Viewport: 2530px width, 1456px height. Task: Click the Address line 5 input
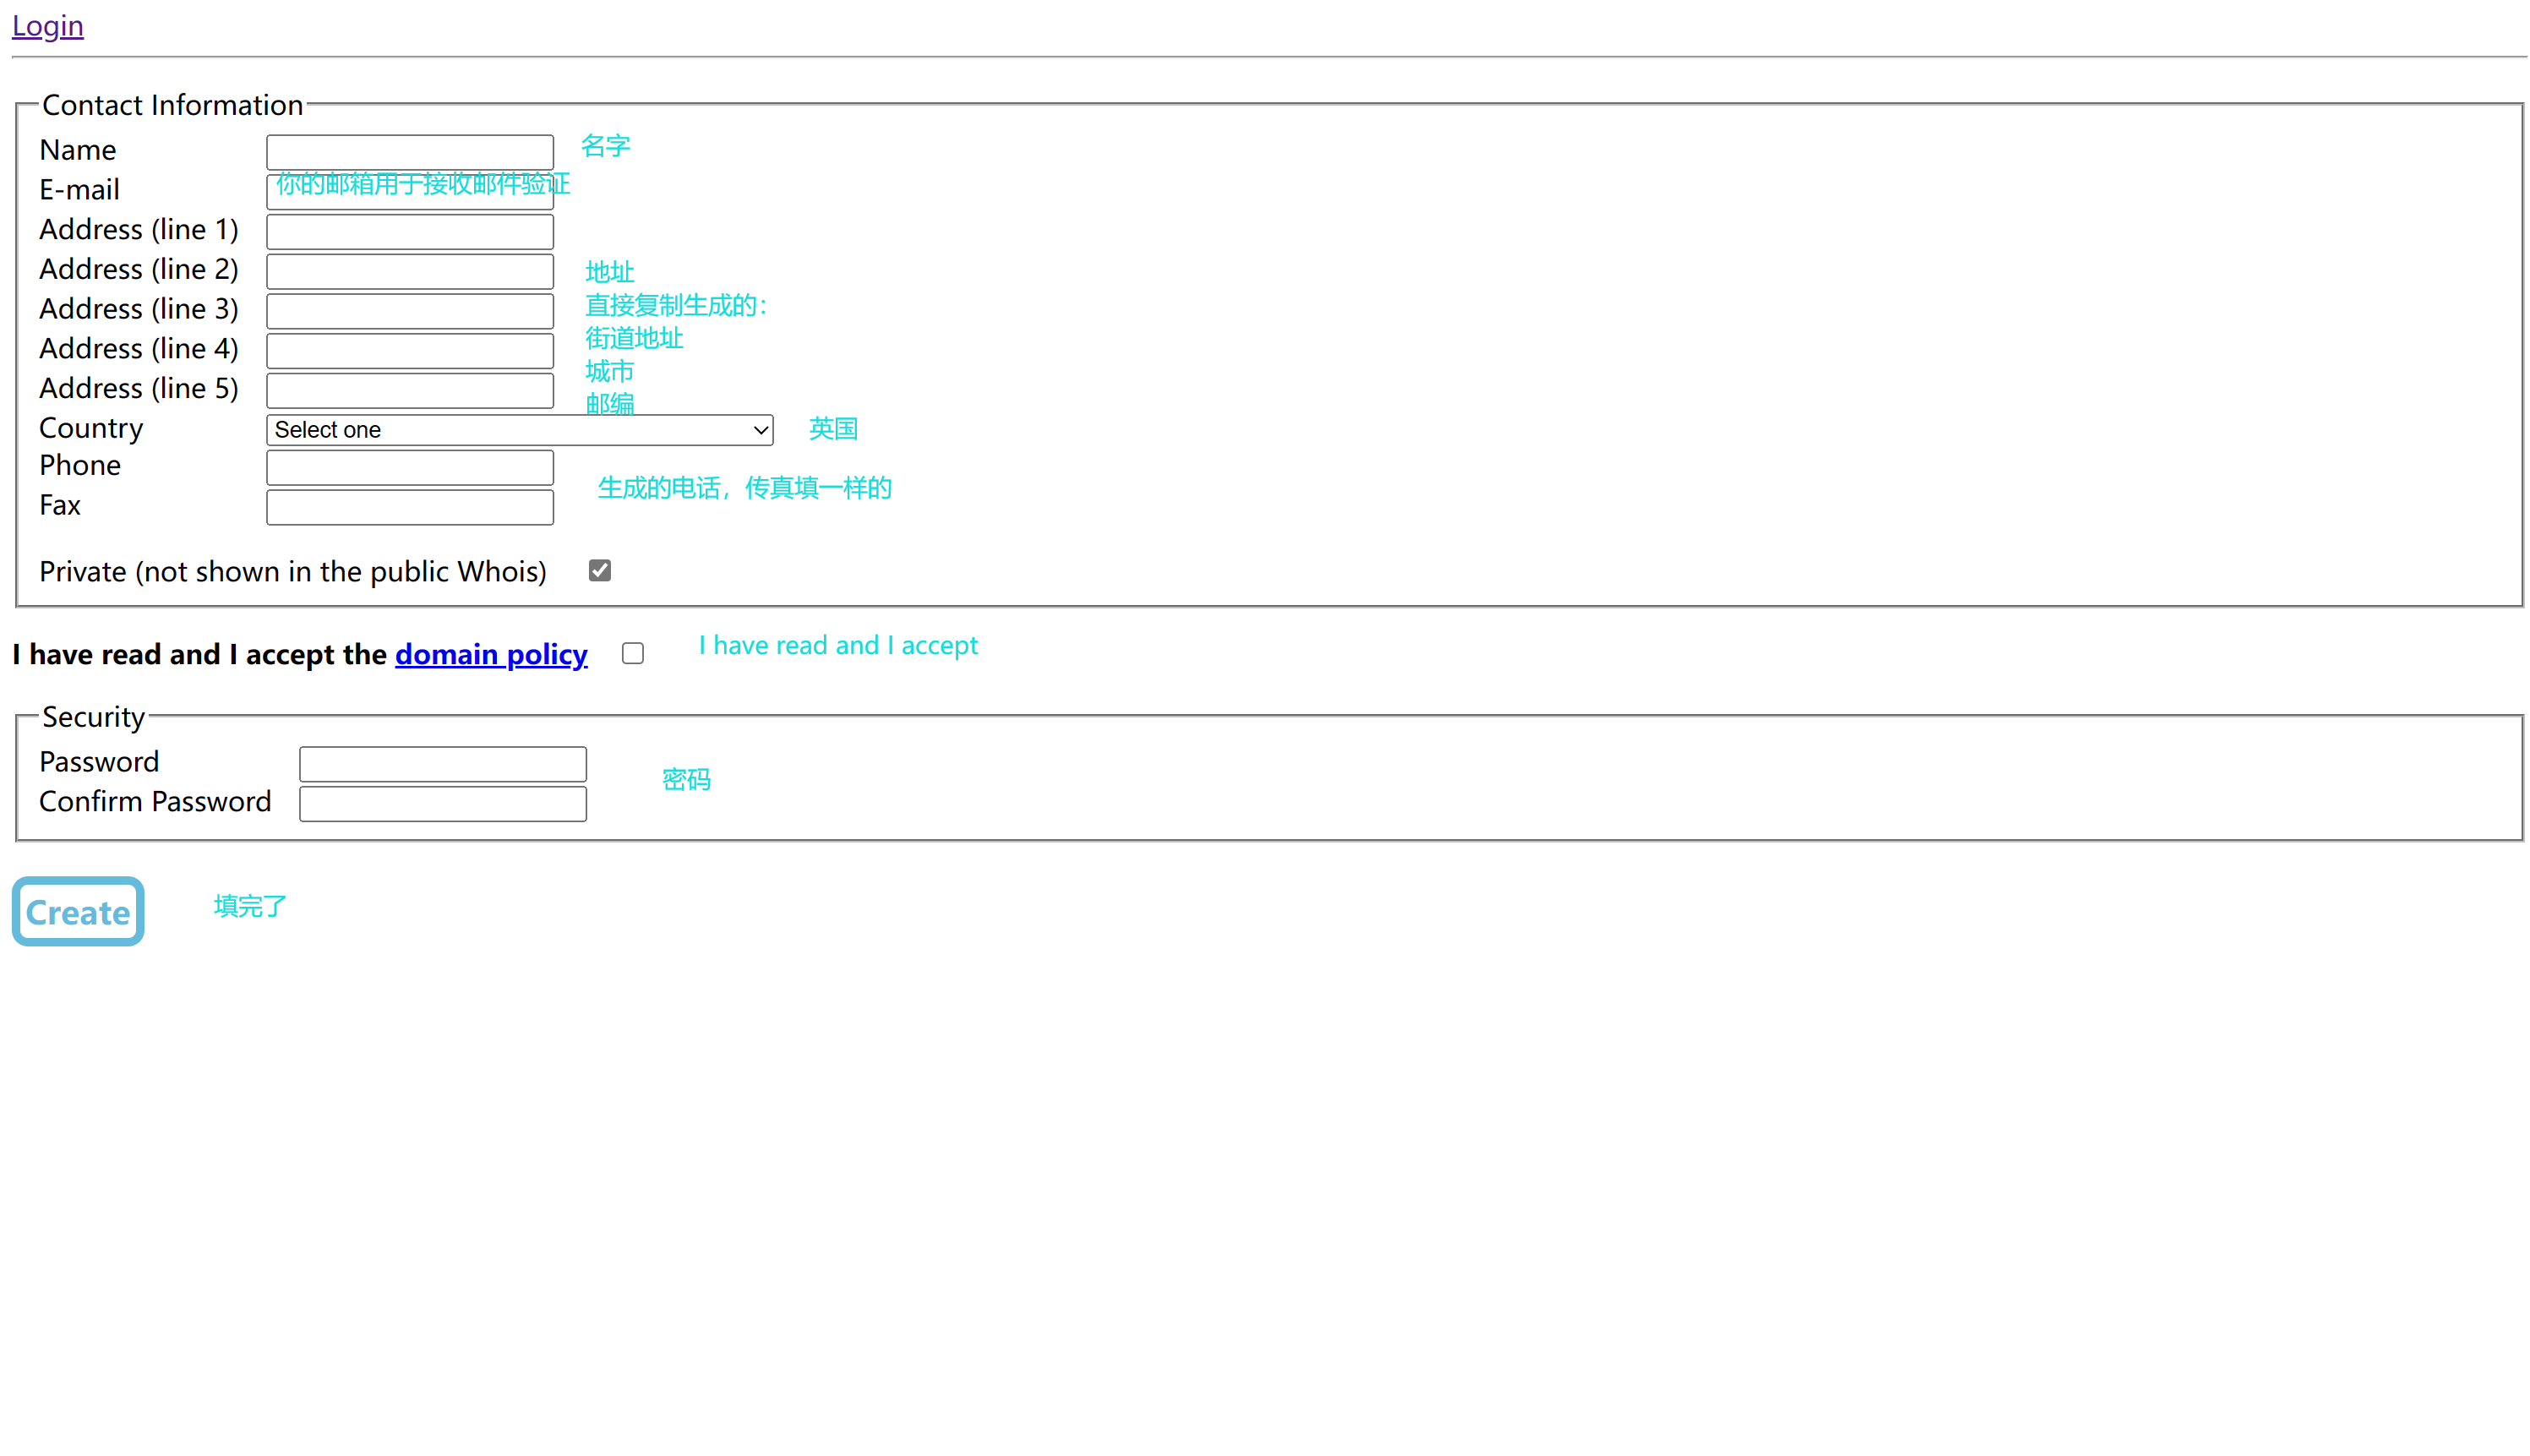[409, 389]
